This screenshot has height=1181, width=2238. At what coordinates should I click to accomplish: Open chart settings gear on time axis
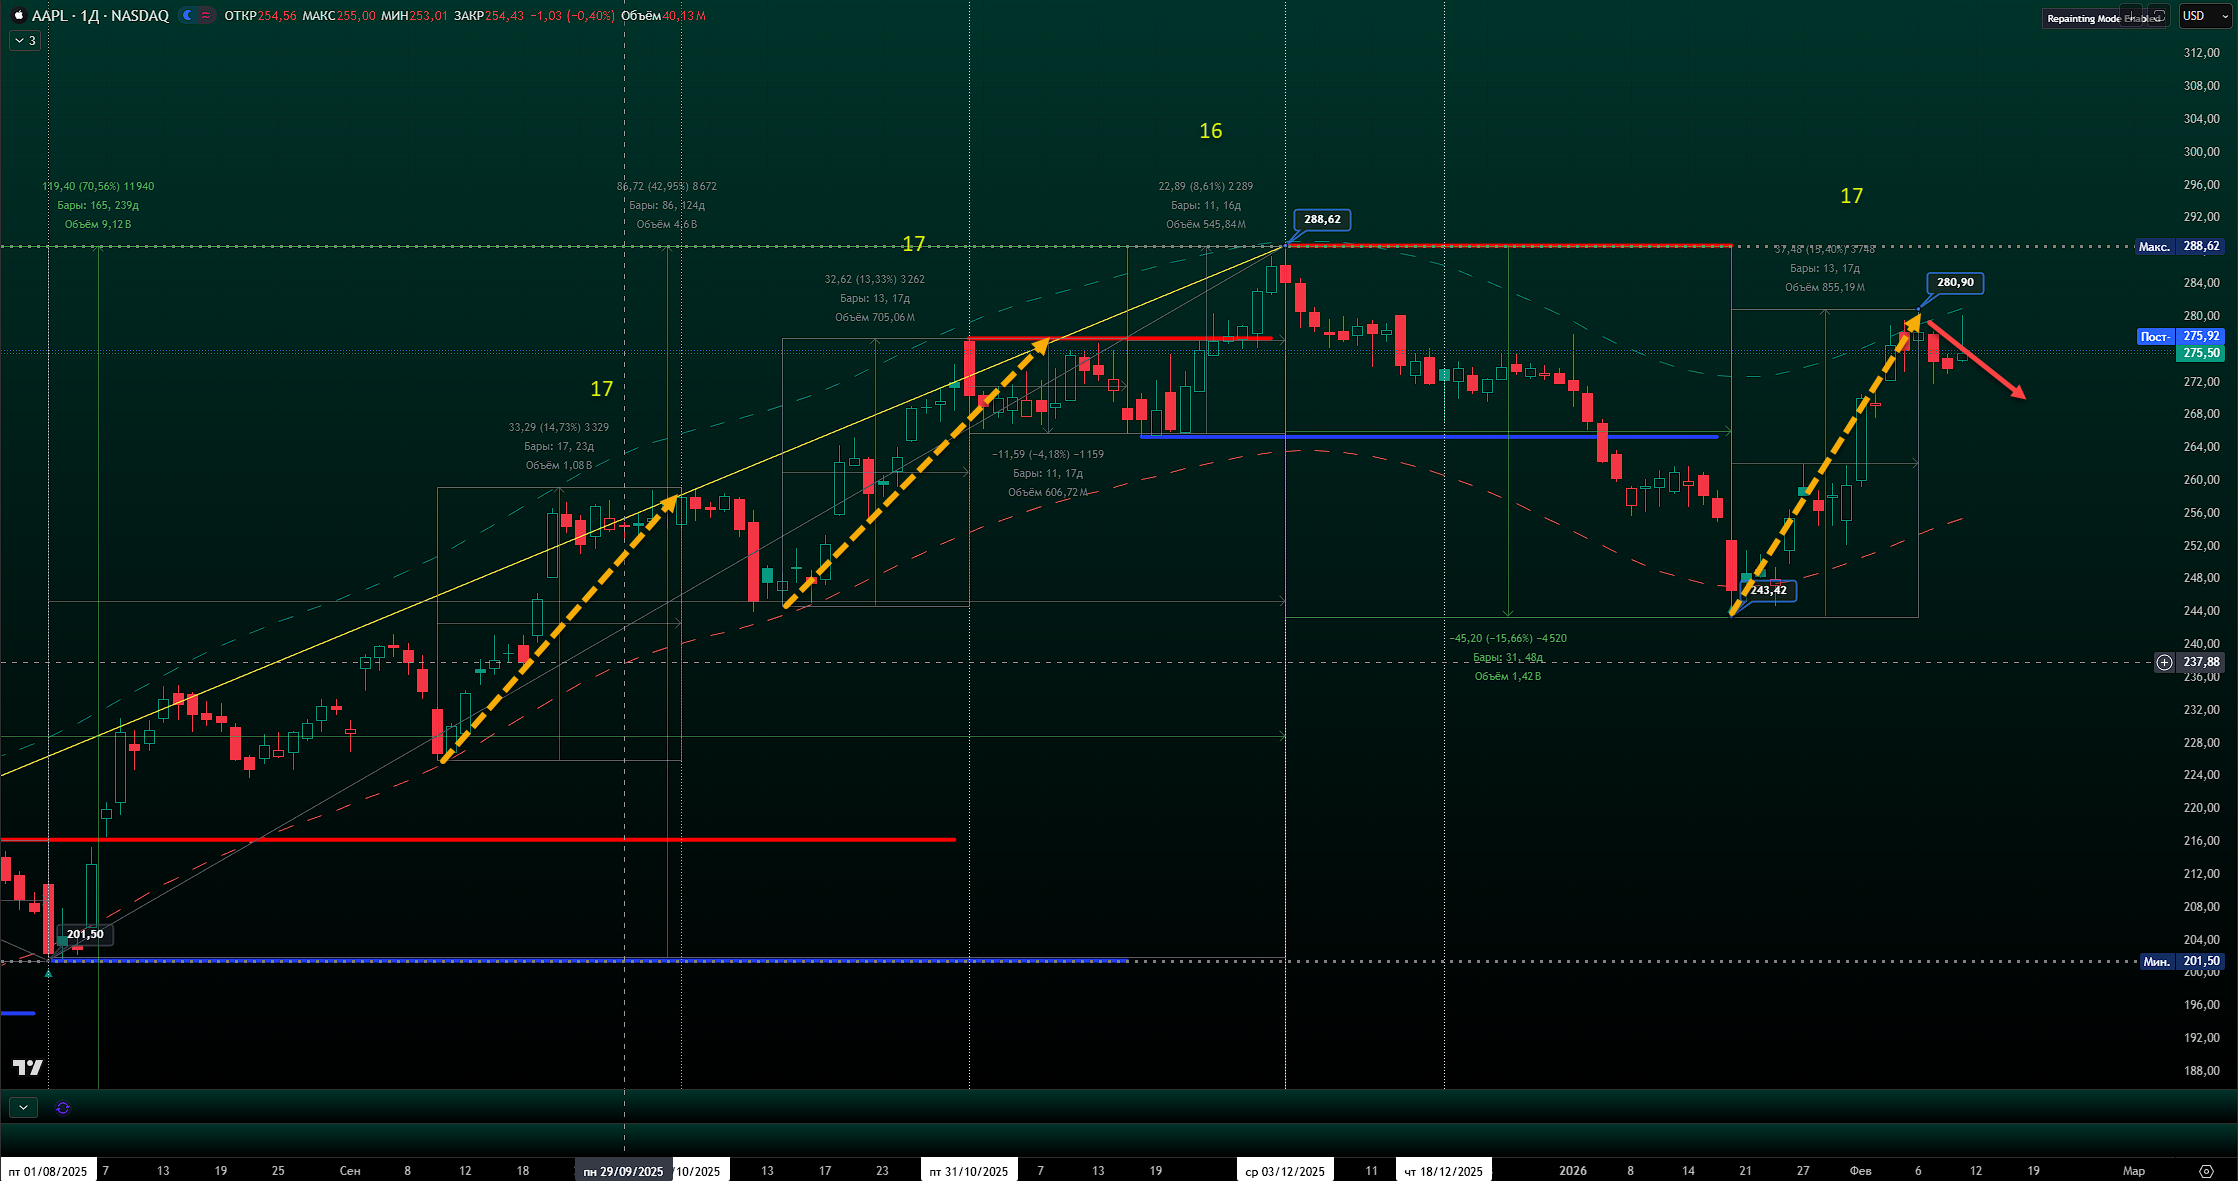coord(2206,1171)
